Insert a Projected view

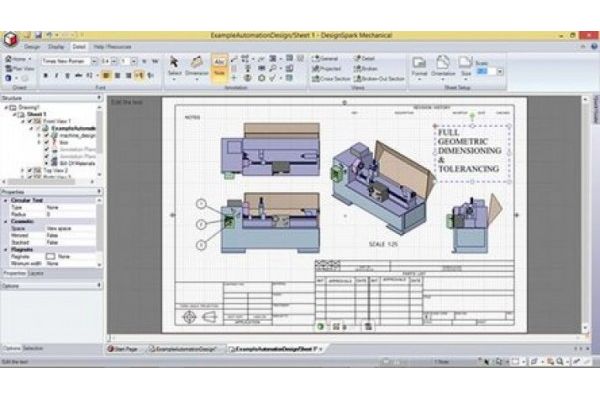(326, 69)
